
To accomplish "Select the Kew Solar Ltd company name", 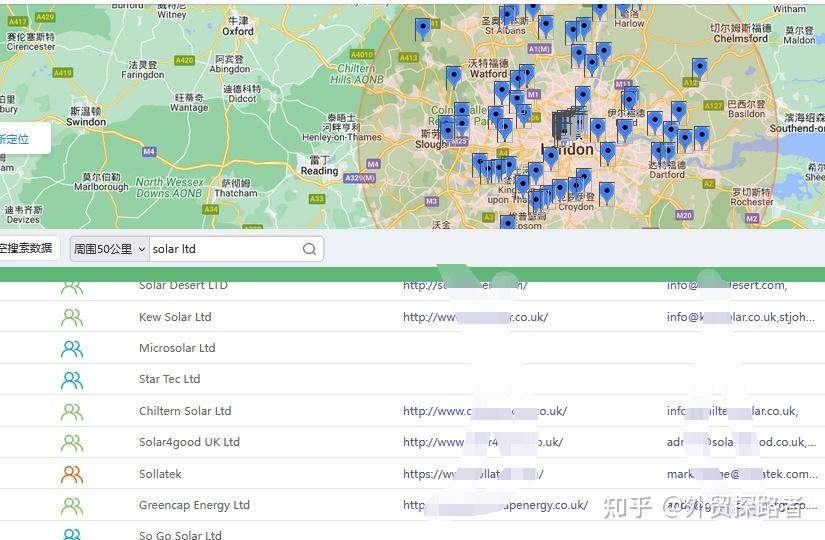I will (x=175, y=317).
